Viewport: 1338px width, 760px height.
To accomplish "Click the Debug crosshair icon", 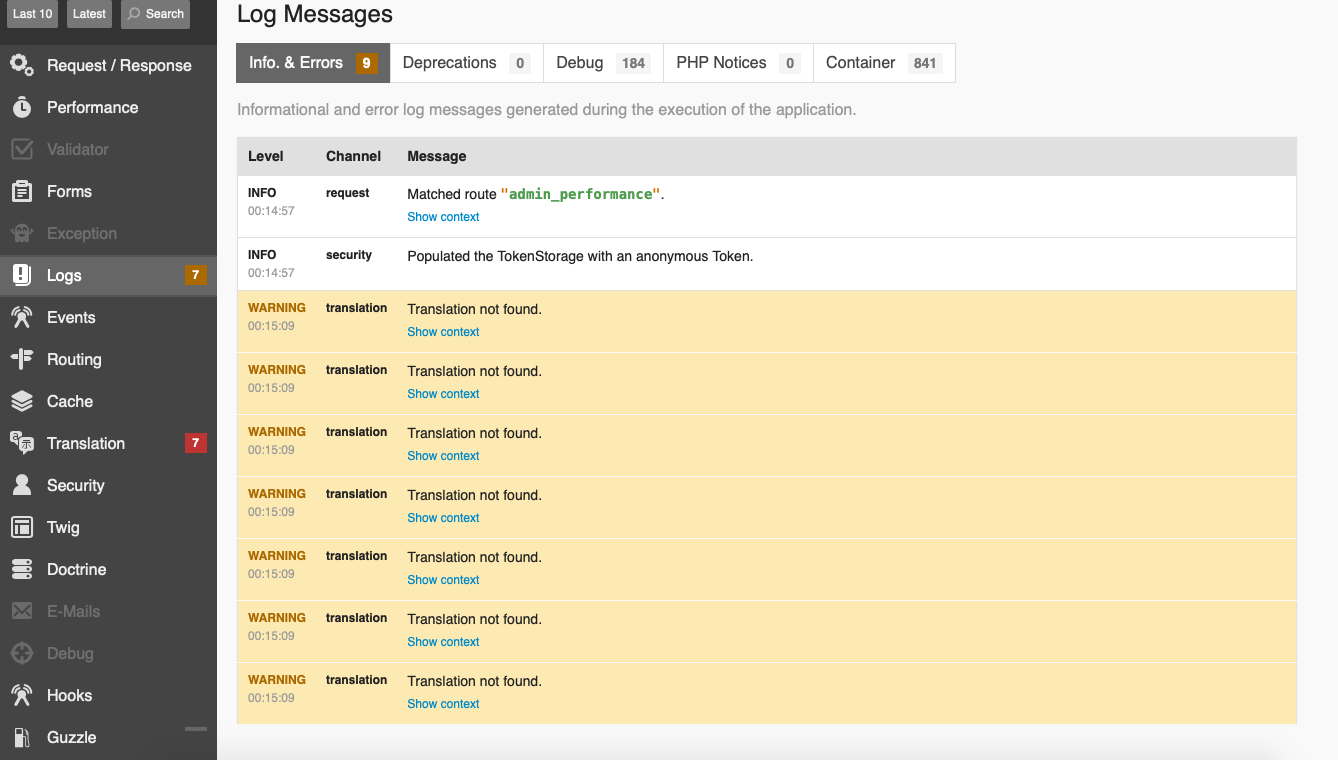I will [x=22, y=653].
